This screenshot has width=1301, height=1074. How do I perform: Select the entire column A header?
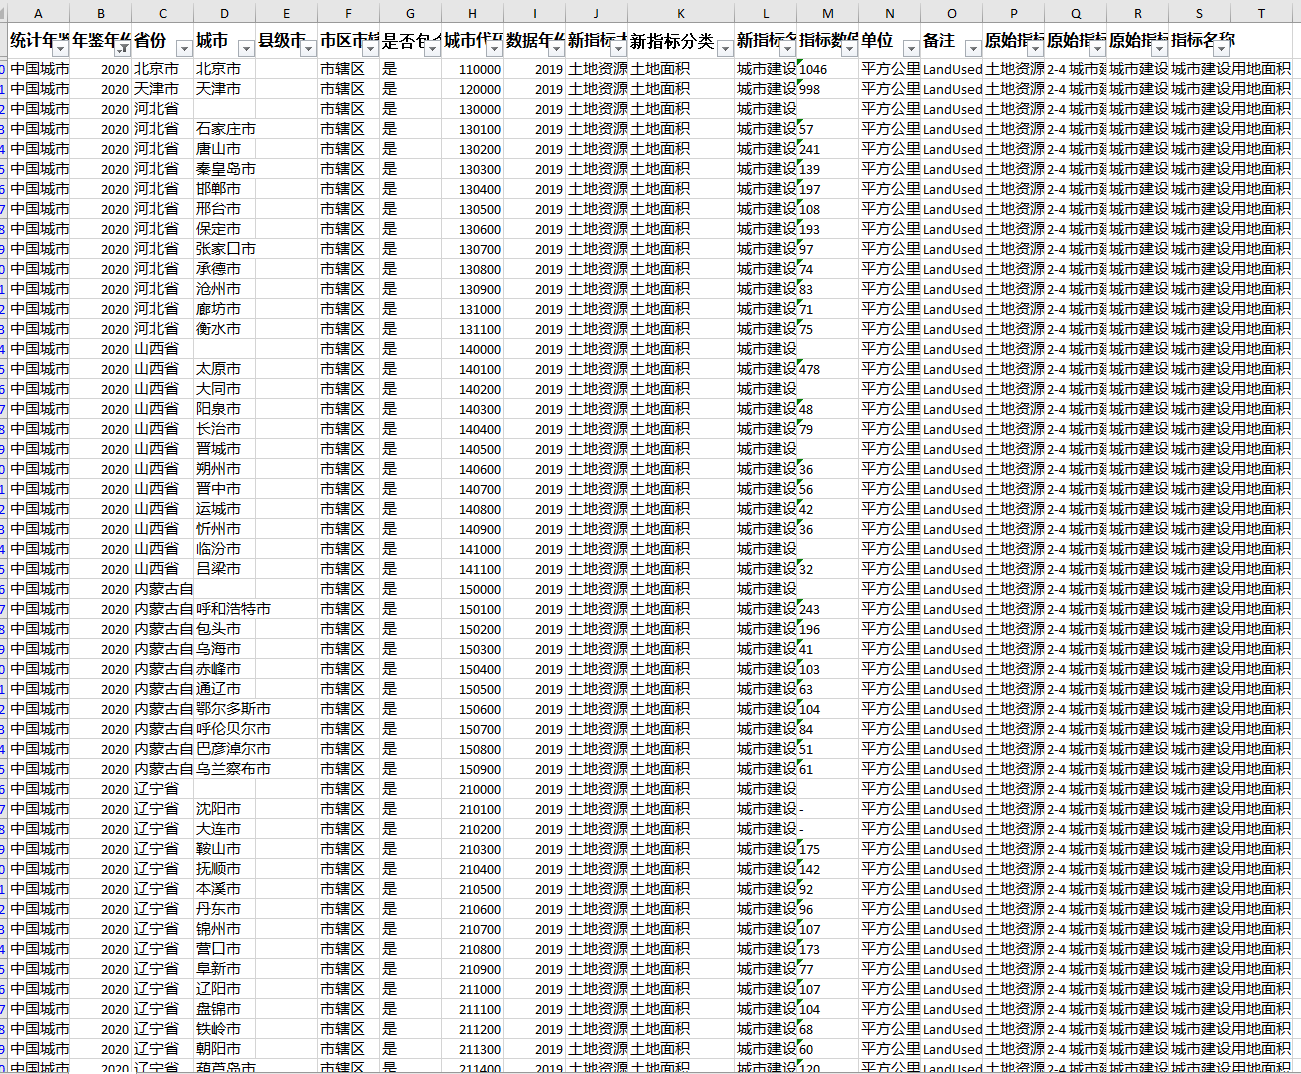pyautogui.click(x=39, y=13)
